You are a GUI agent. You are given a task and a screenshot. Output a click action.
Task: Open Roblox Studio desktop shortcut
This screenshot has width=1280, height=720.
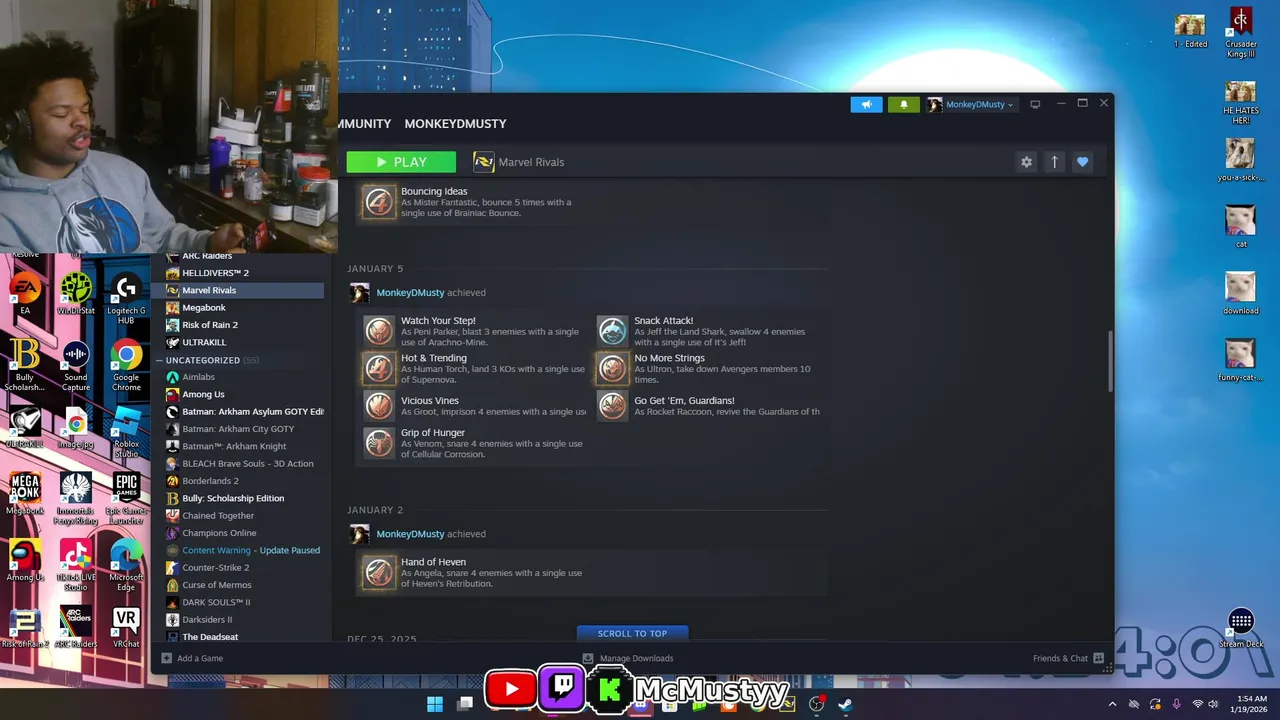pyautogui.click(x=126, y=432)
